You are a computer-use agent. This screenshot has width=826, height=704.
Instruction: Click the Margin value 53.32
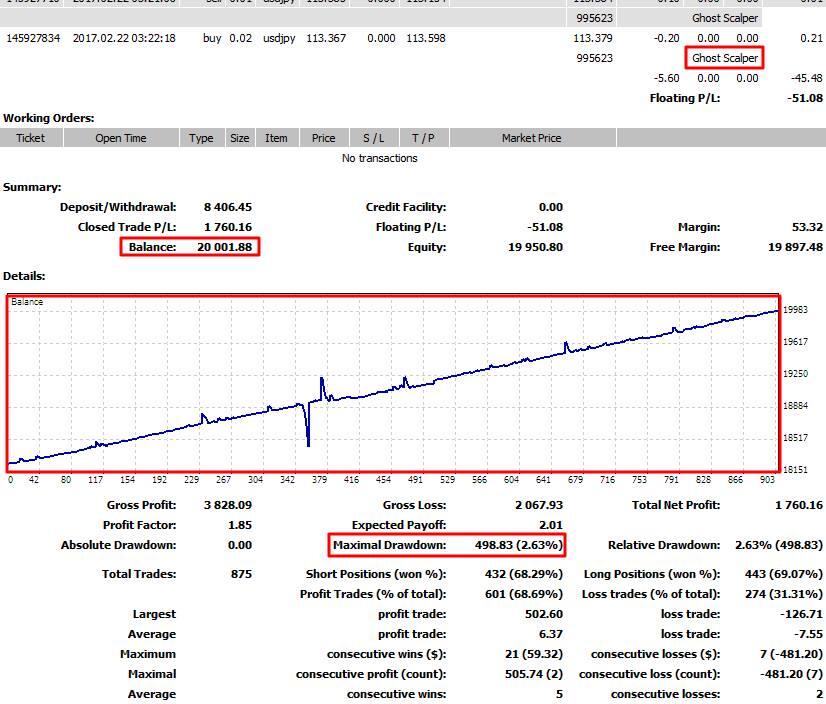pos(807,227)
